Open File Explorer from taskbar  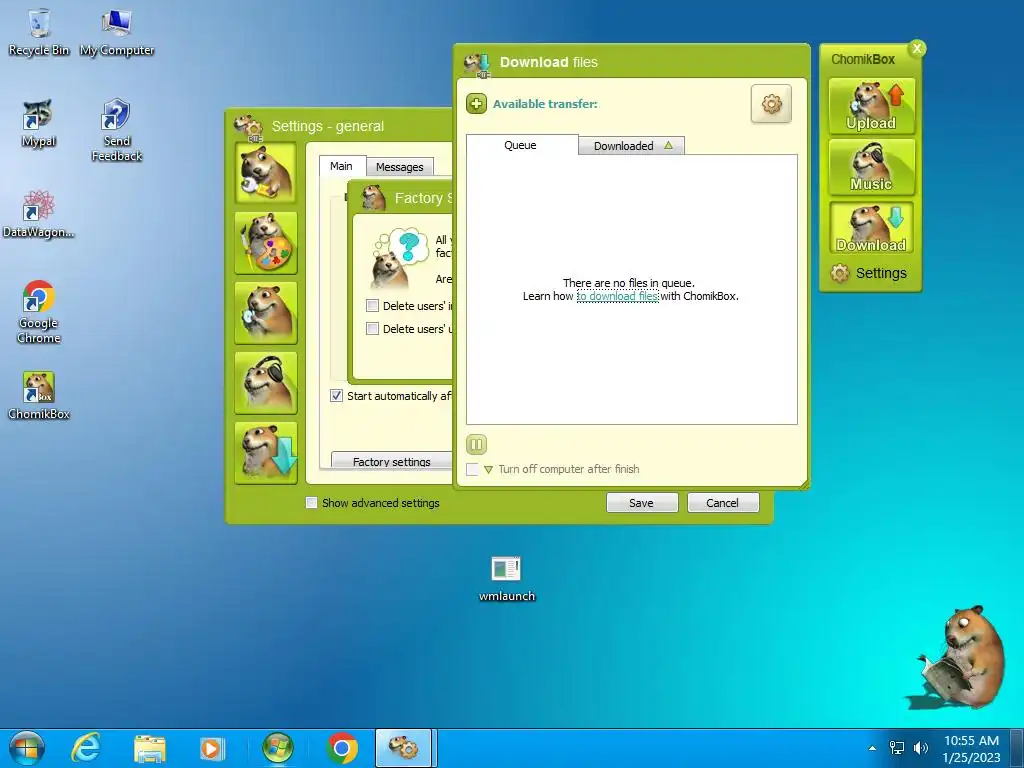click(150, 748)
